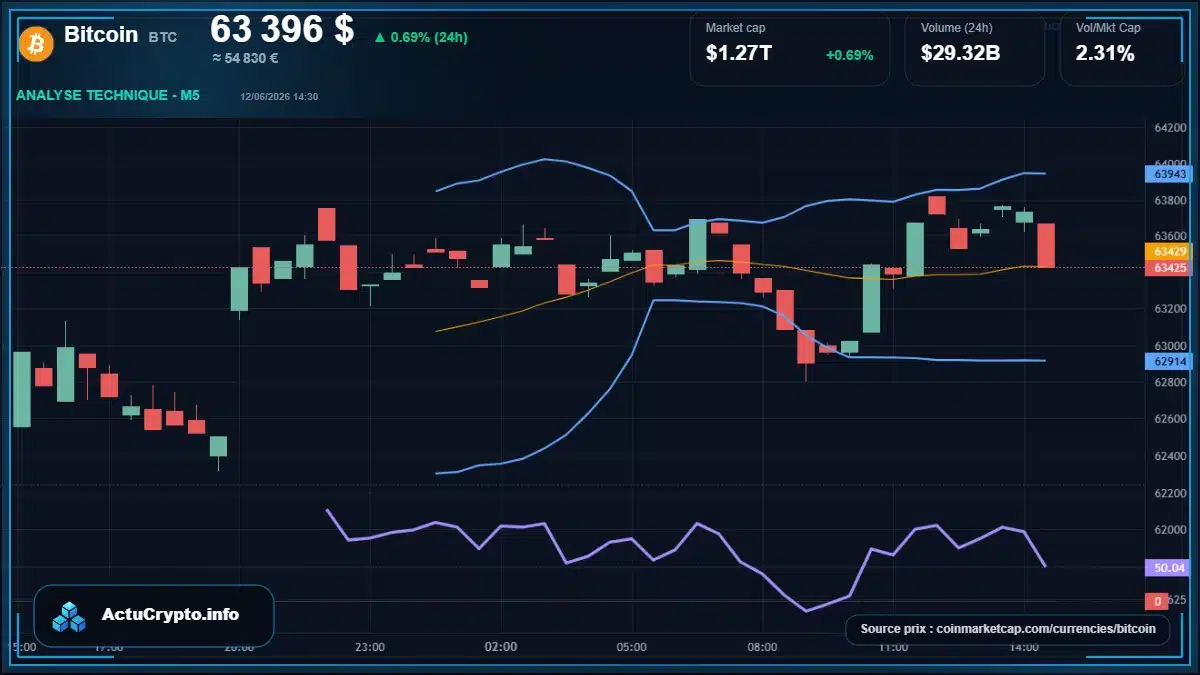Click the 63200 price axis tick
This screenshot has width=1200, height=675.
pos(1170,309)
